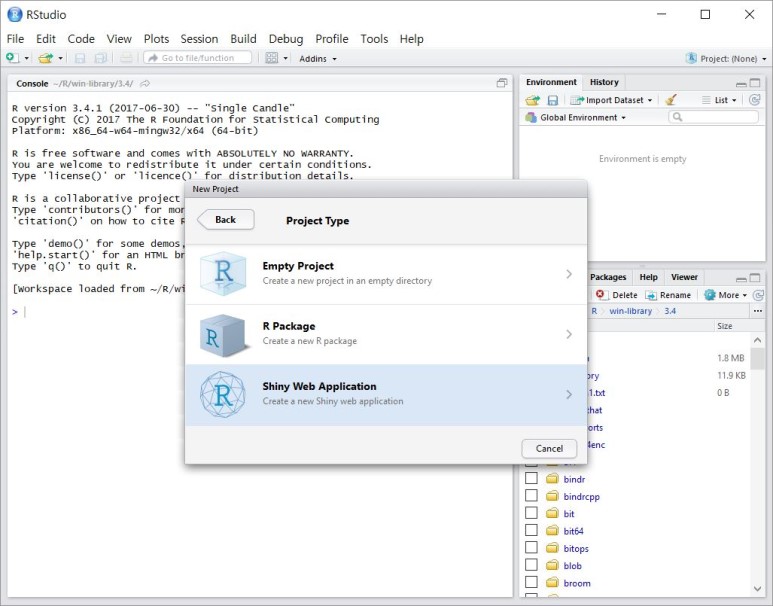Check the blob folder checkbox
The width and height of the screenshot is (773, 606).
[531, 565]
